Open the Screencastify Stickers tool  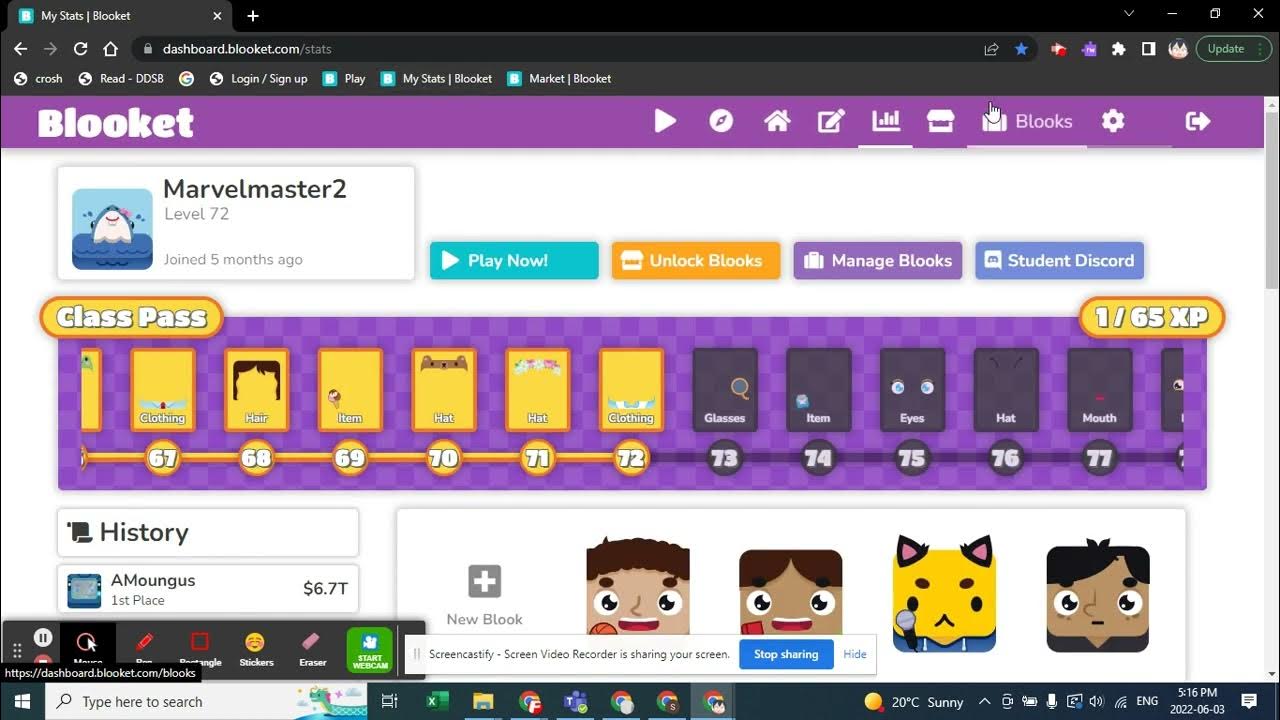(256, 647)
